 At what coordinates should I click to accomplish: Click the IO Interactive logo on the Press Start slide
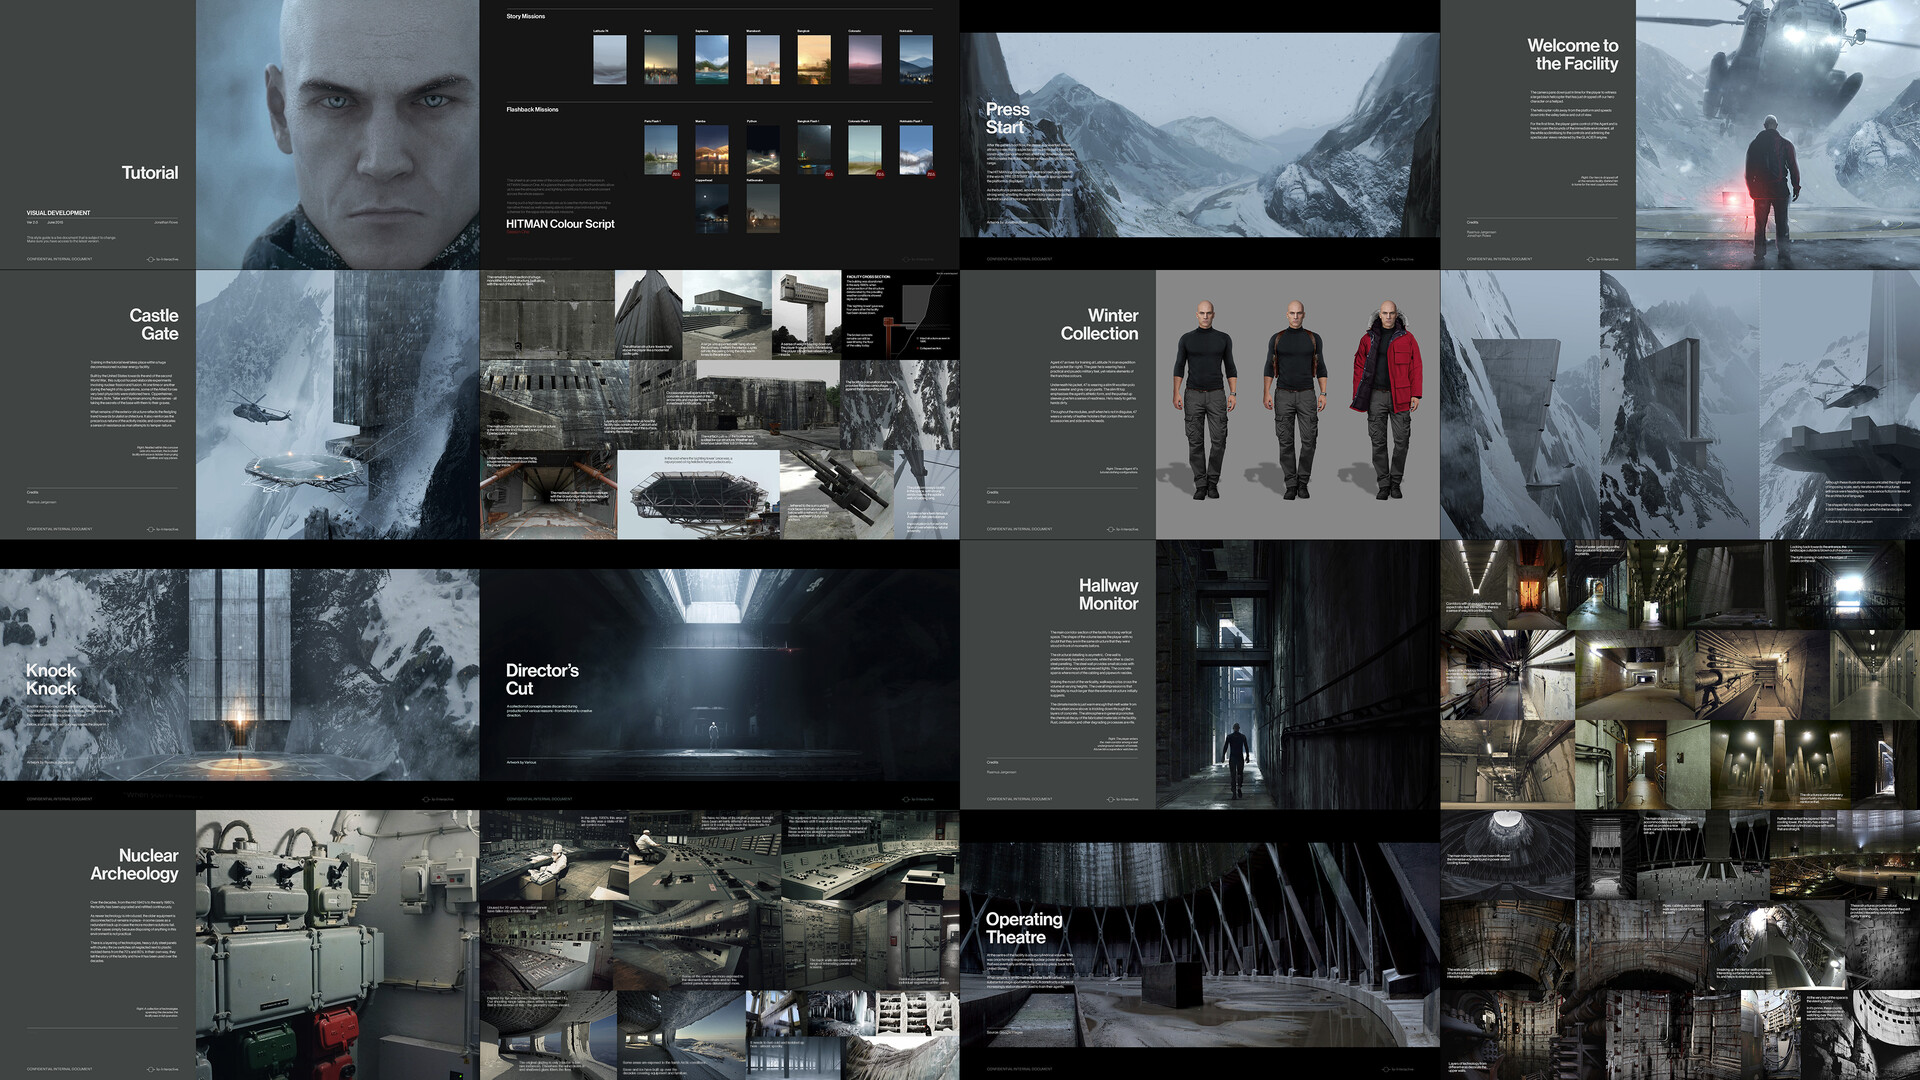pyautogui.click(x=1385, y=259)
